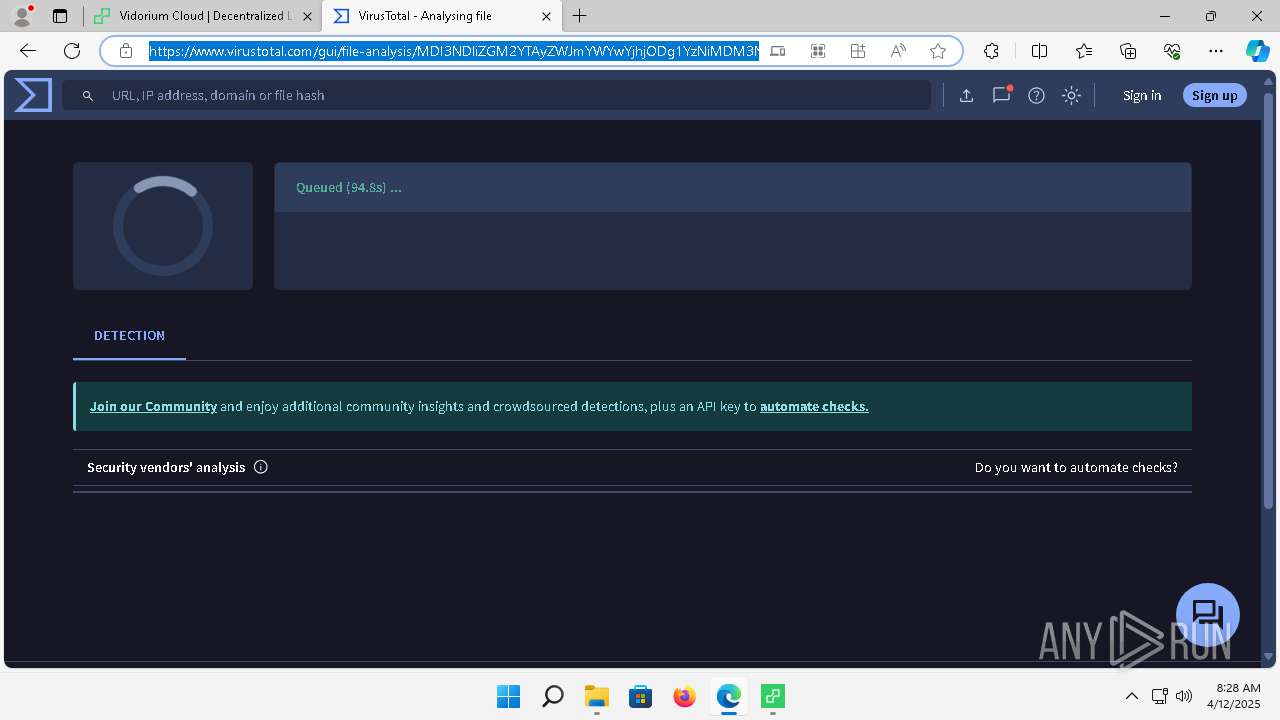Viewport: 1280px width, 720px height.
Task: Go back to the previous page
Action: pos(28,51)
